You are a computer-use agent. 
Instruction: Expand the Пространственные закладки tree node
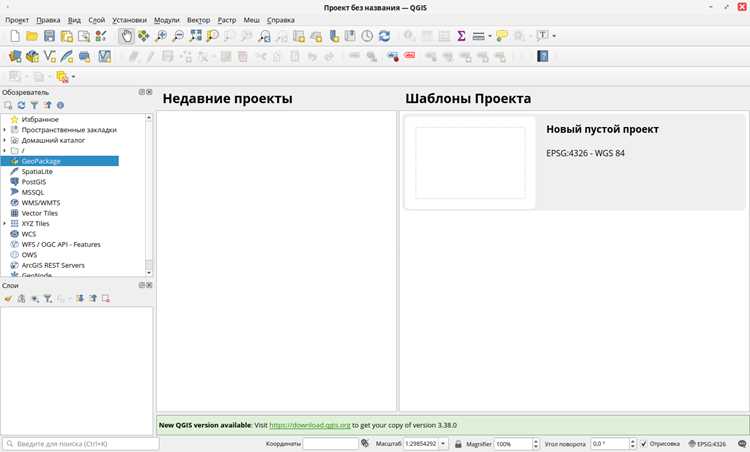point(4,130)
